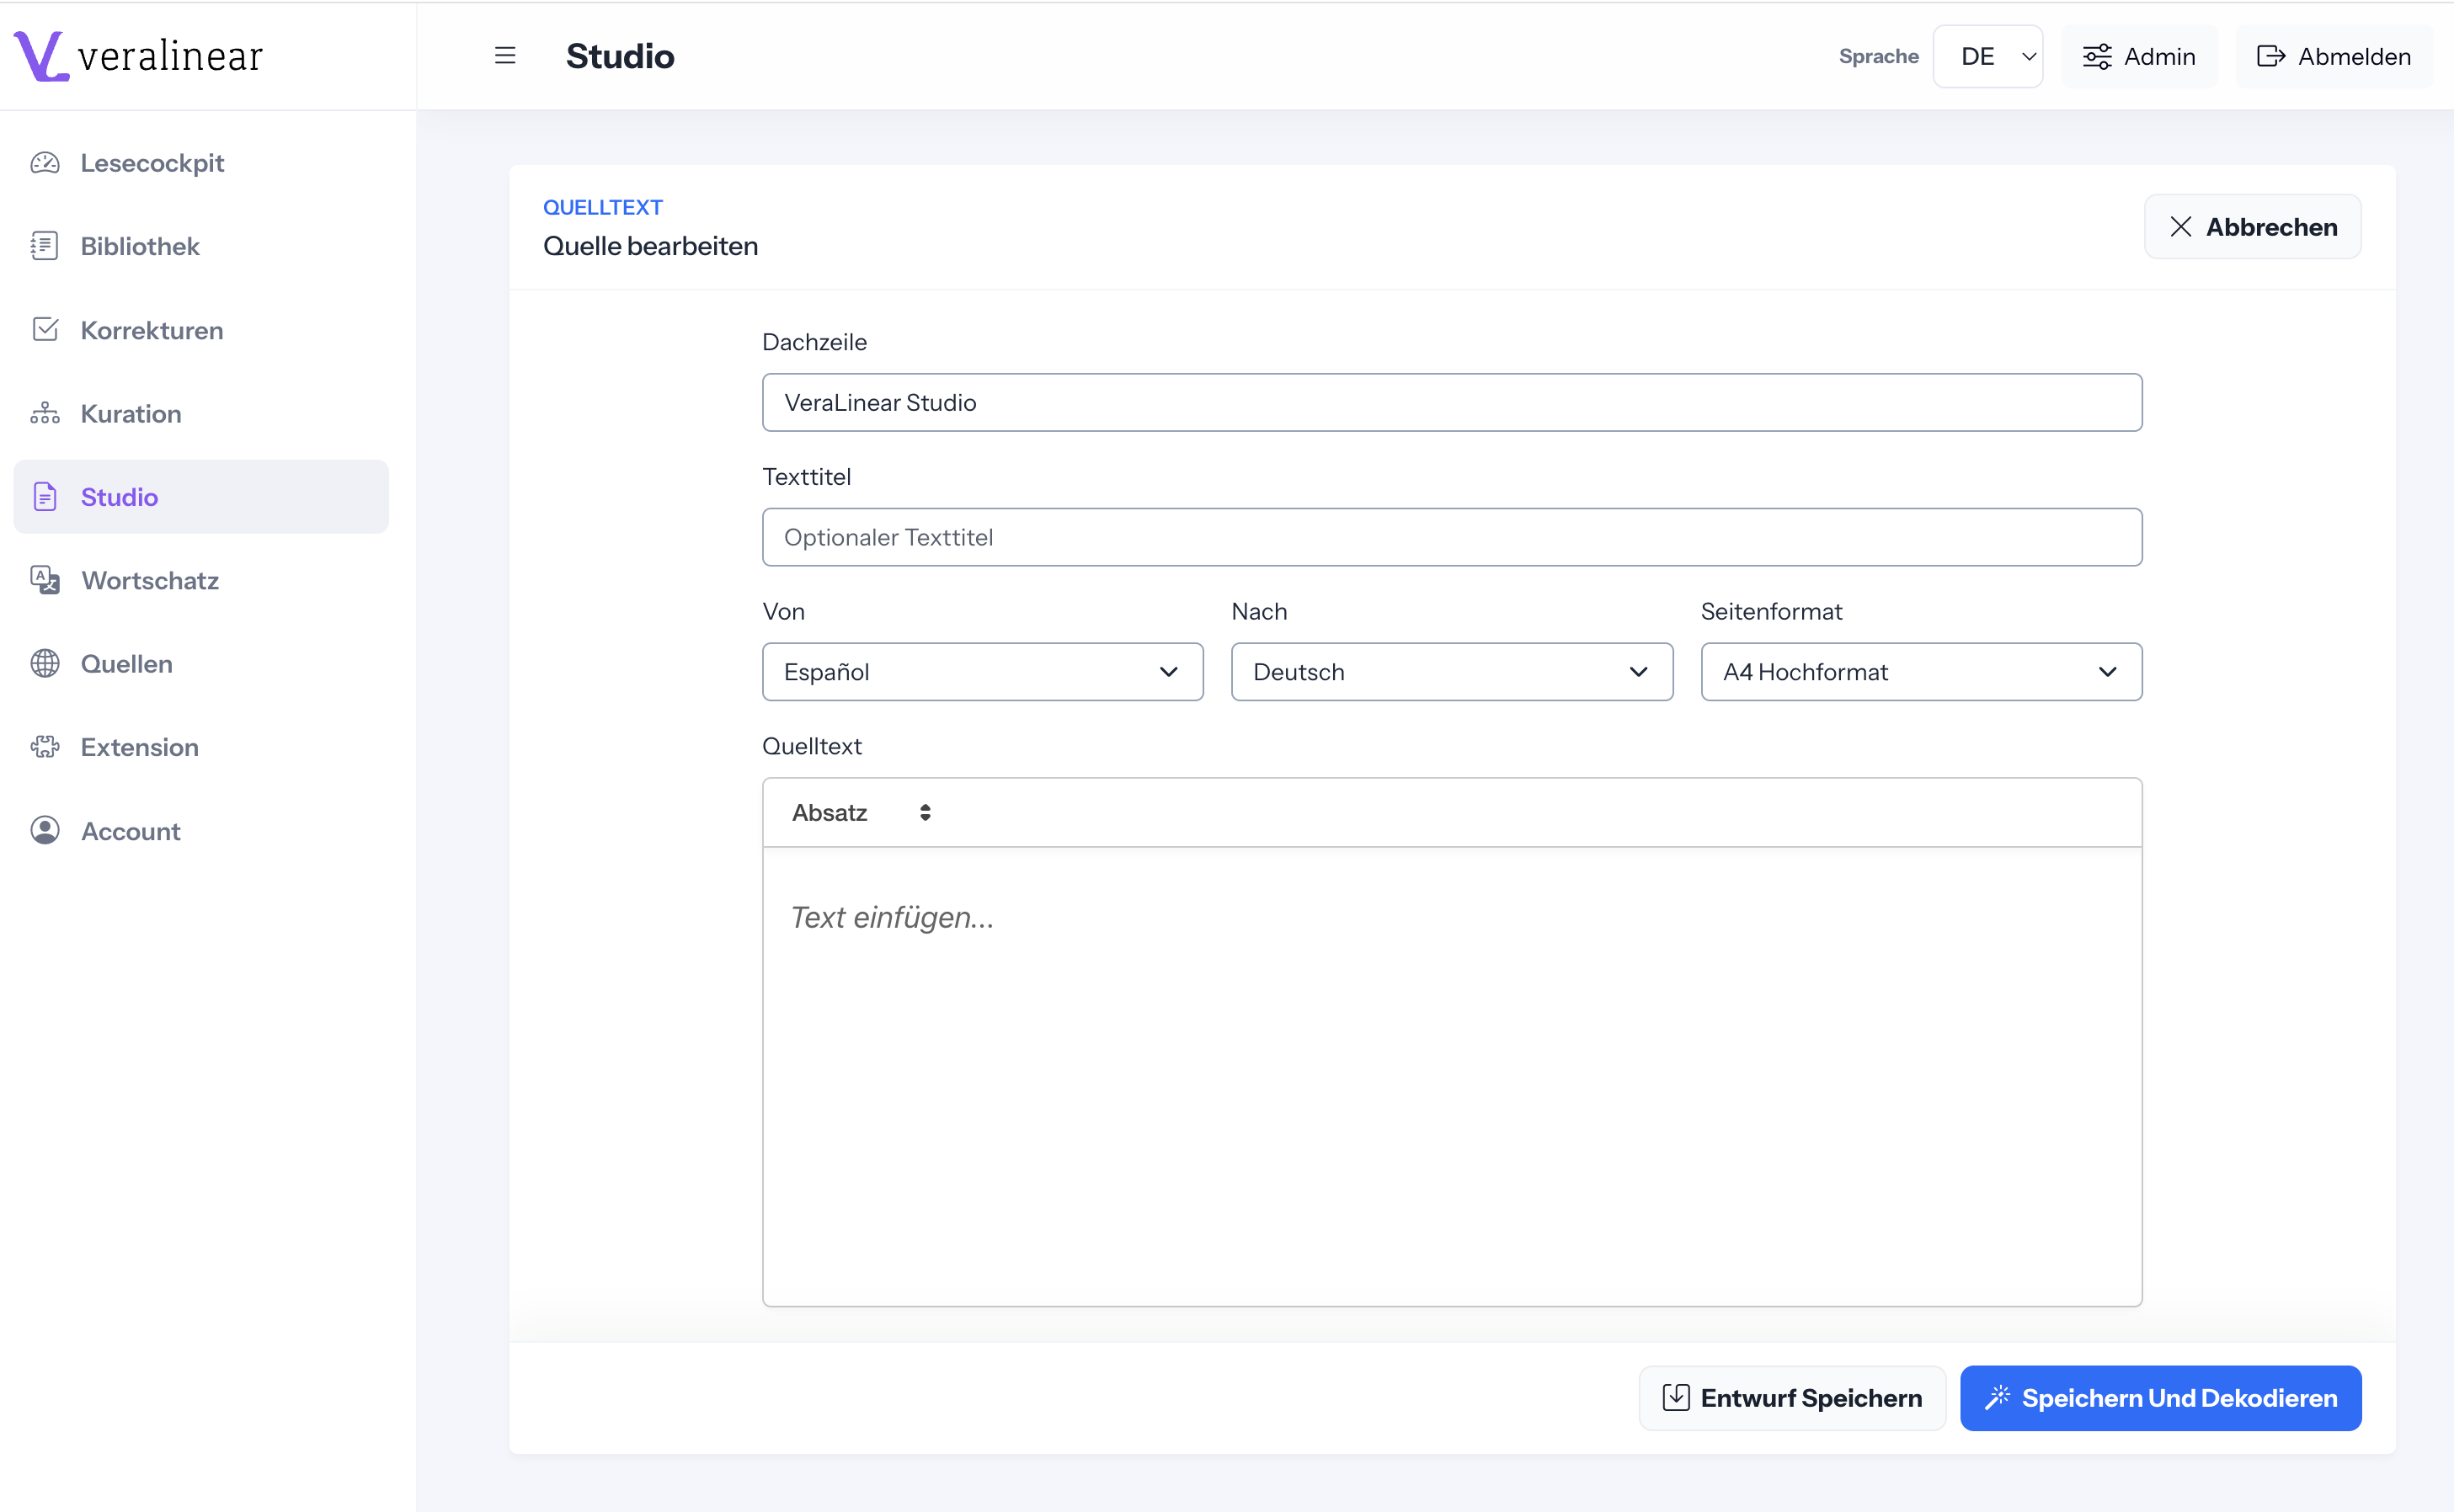Image resolution: width=2454 pixels, height=1512 pixels.
Task: Click the QUELLTEXT heading label
Action: click(603, 207)
